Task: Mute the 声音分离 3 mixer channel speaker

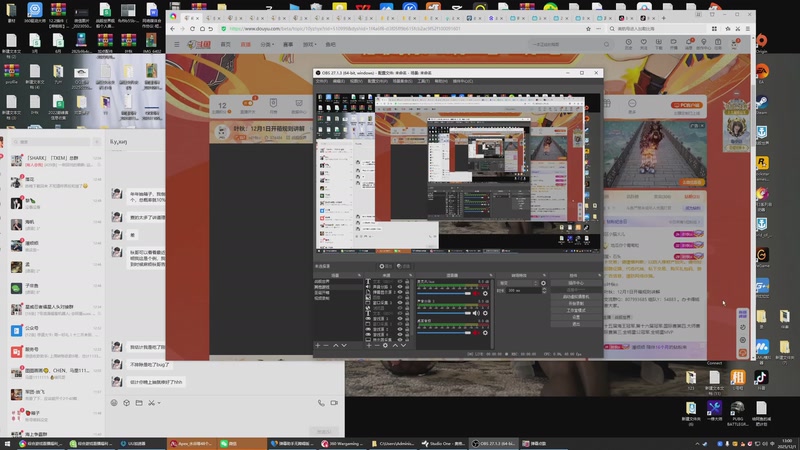Action: pyautogui.click(x=476, y=313)
